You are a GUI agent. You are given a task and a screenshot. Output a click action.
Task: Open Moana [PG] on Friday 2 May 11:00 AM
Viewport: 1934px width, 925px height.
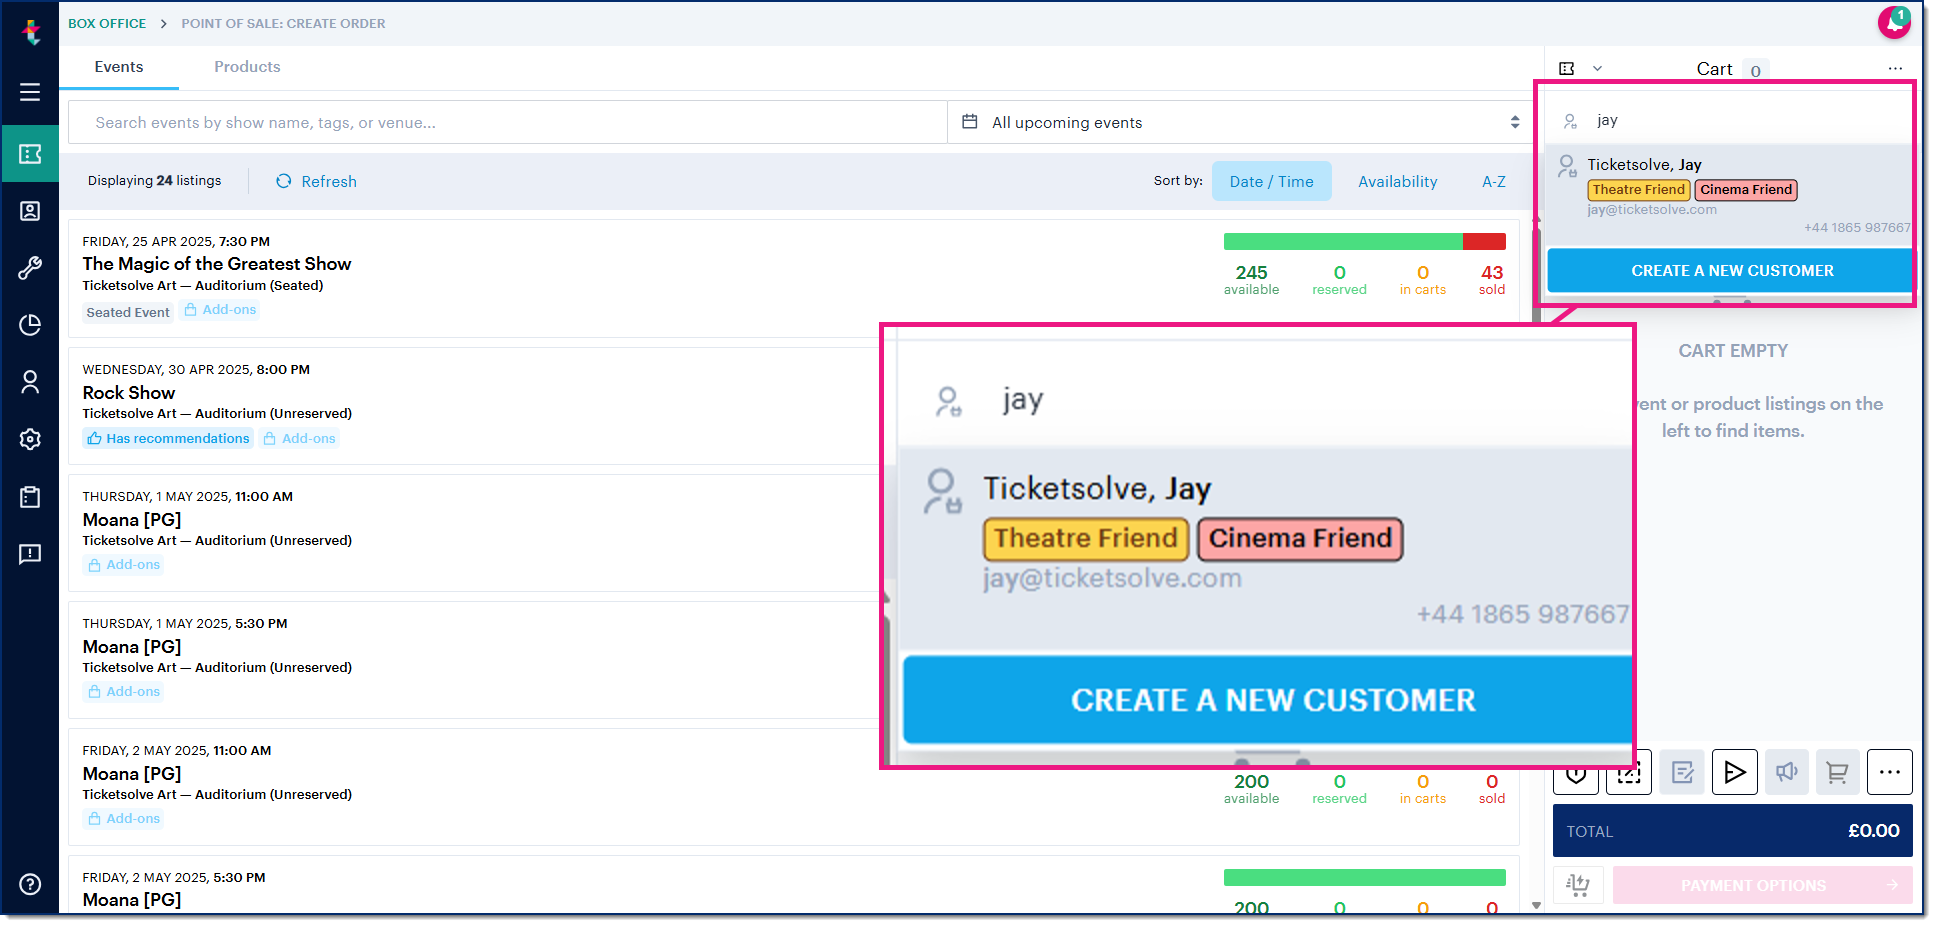click(x=132, y=774)
